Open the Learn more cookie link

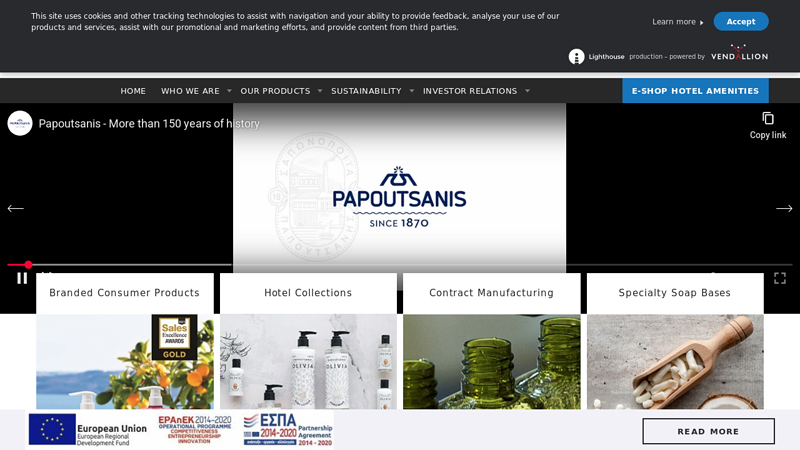click(x=678, y=22)
